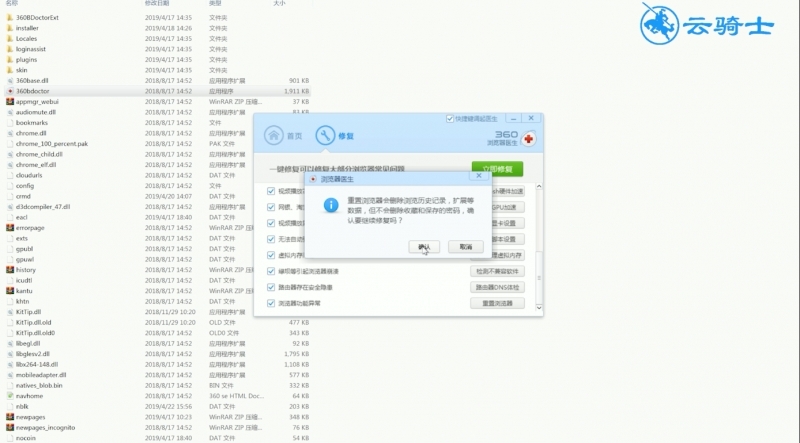Viewport: 800px width, 443px height.
Task: Click the 浏览器医生 dialog title icon
Action: tap(313, 179)
